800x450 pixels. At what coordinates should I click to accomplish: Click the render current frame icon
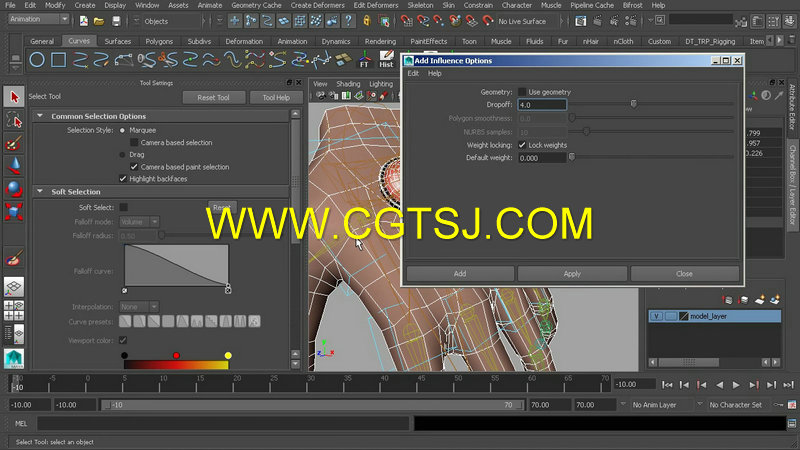click(597, 21)
